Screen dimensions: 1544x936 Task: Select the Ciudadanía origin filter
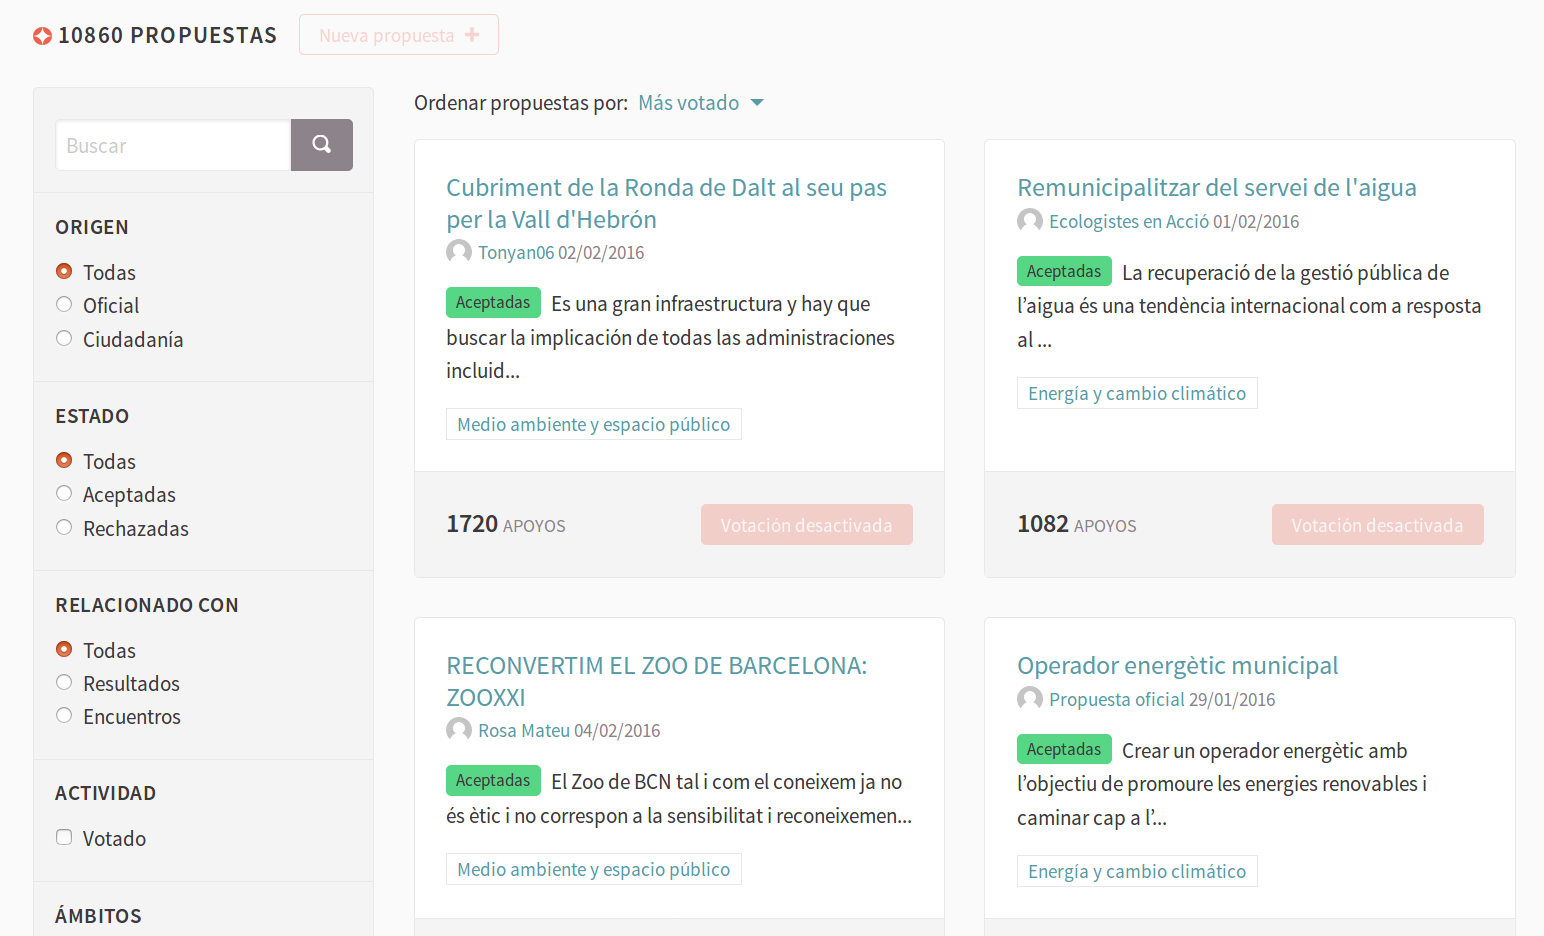(x=64, y=338)
